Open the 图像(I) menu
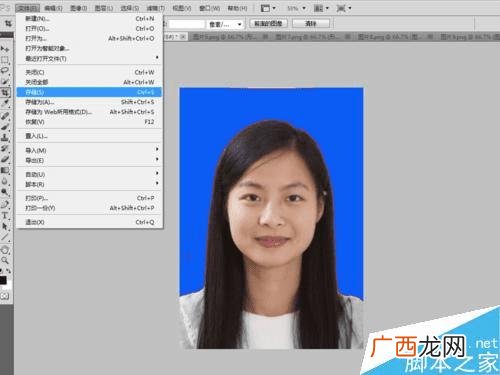The image size is (500, 375). (79, 8)
